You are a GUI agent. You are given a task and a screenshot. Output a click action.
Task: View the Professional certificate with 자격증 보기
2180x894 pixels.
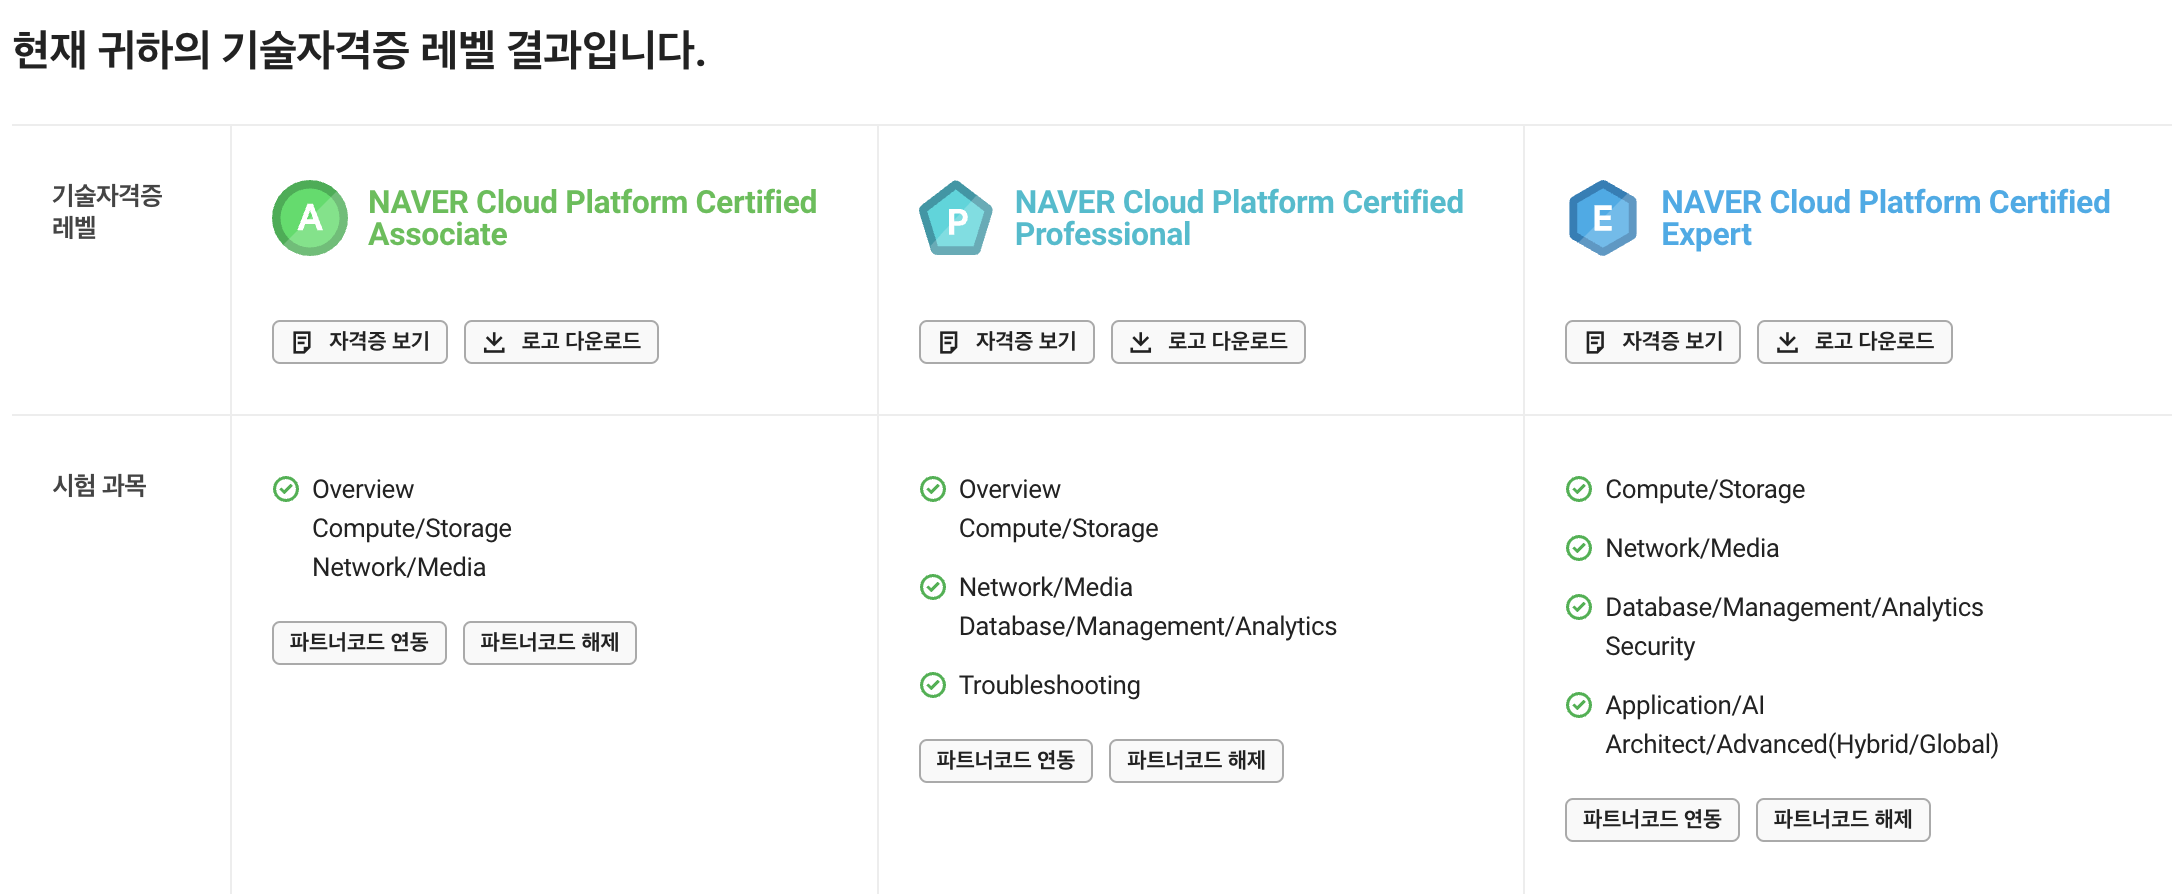pos(1007,342)
